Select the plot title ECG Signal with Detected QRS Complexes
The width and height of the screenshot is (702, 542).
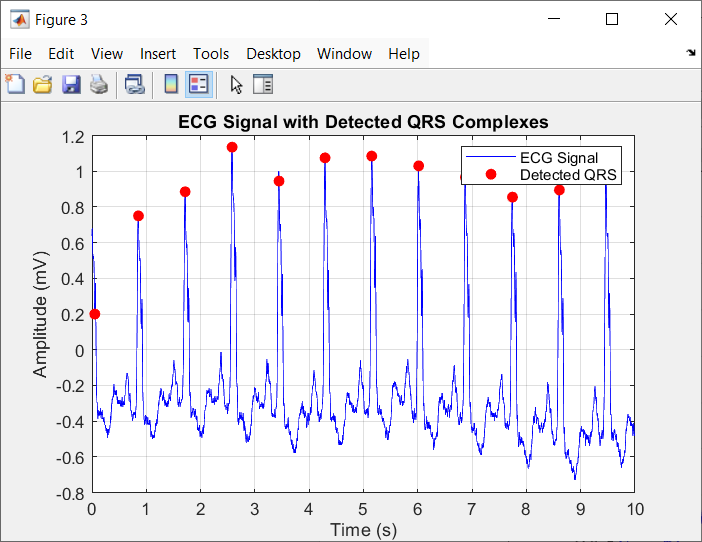(363, 122)
